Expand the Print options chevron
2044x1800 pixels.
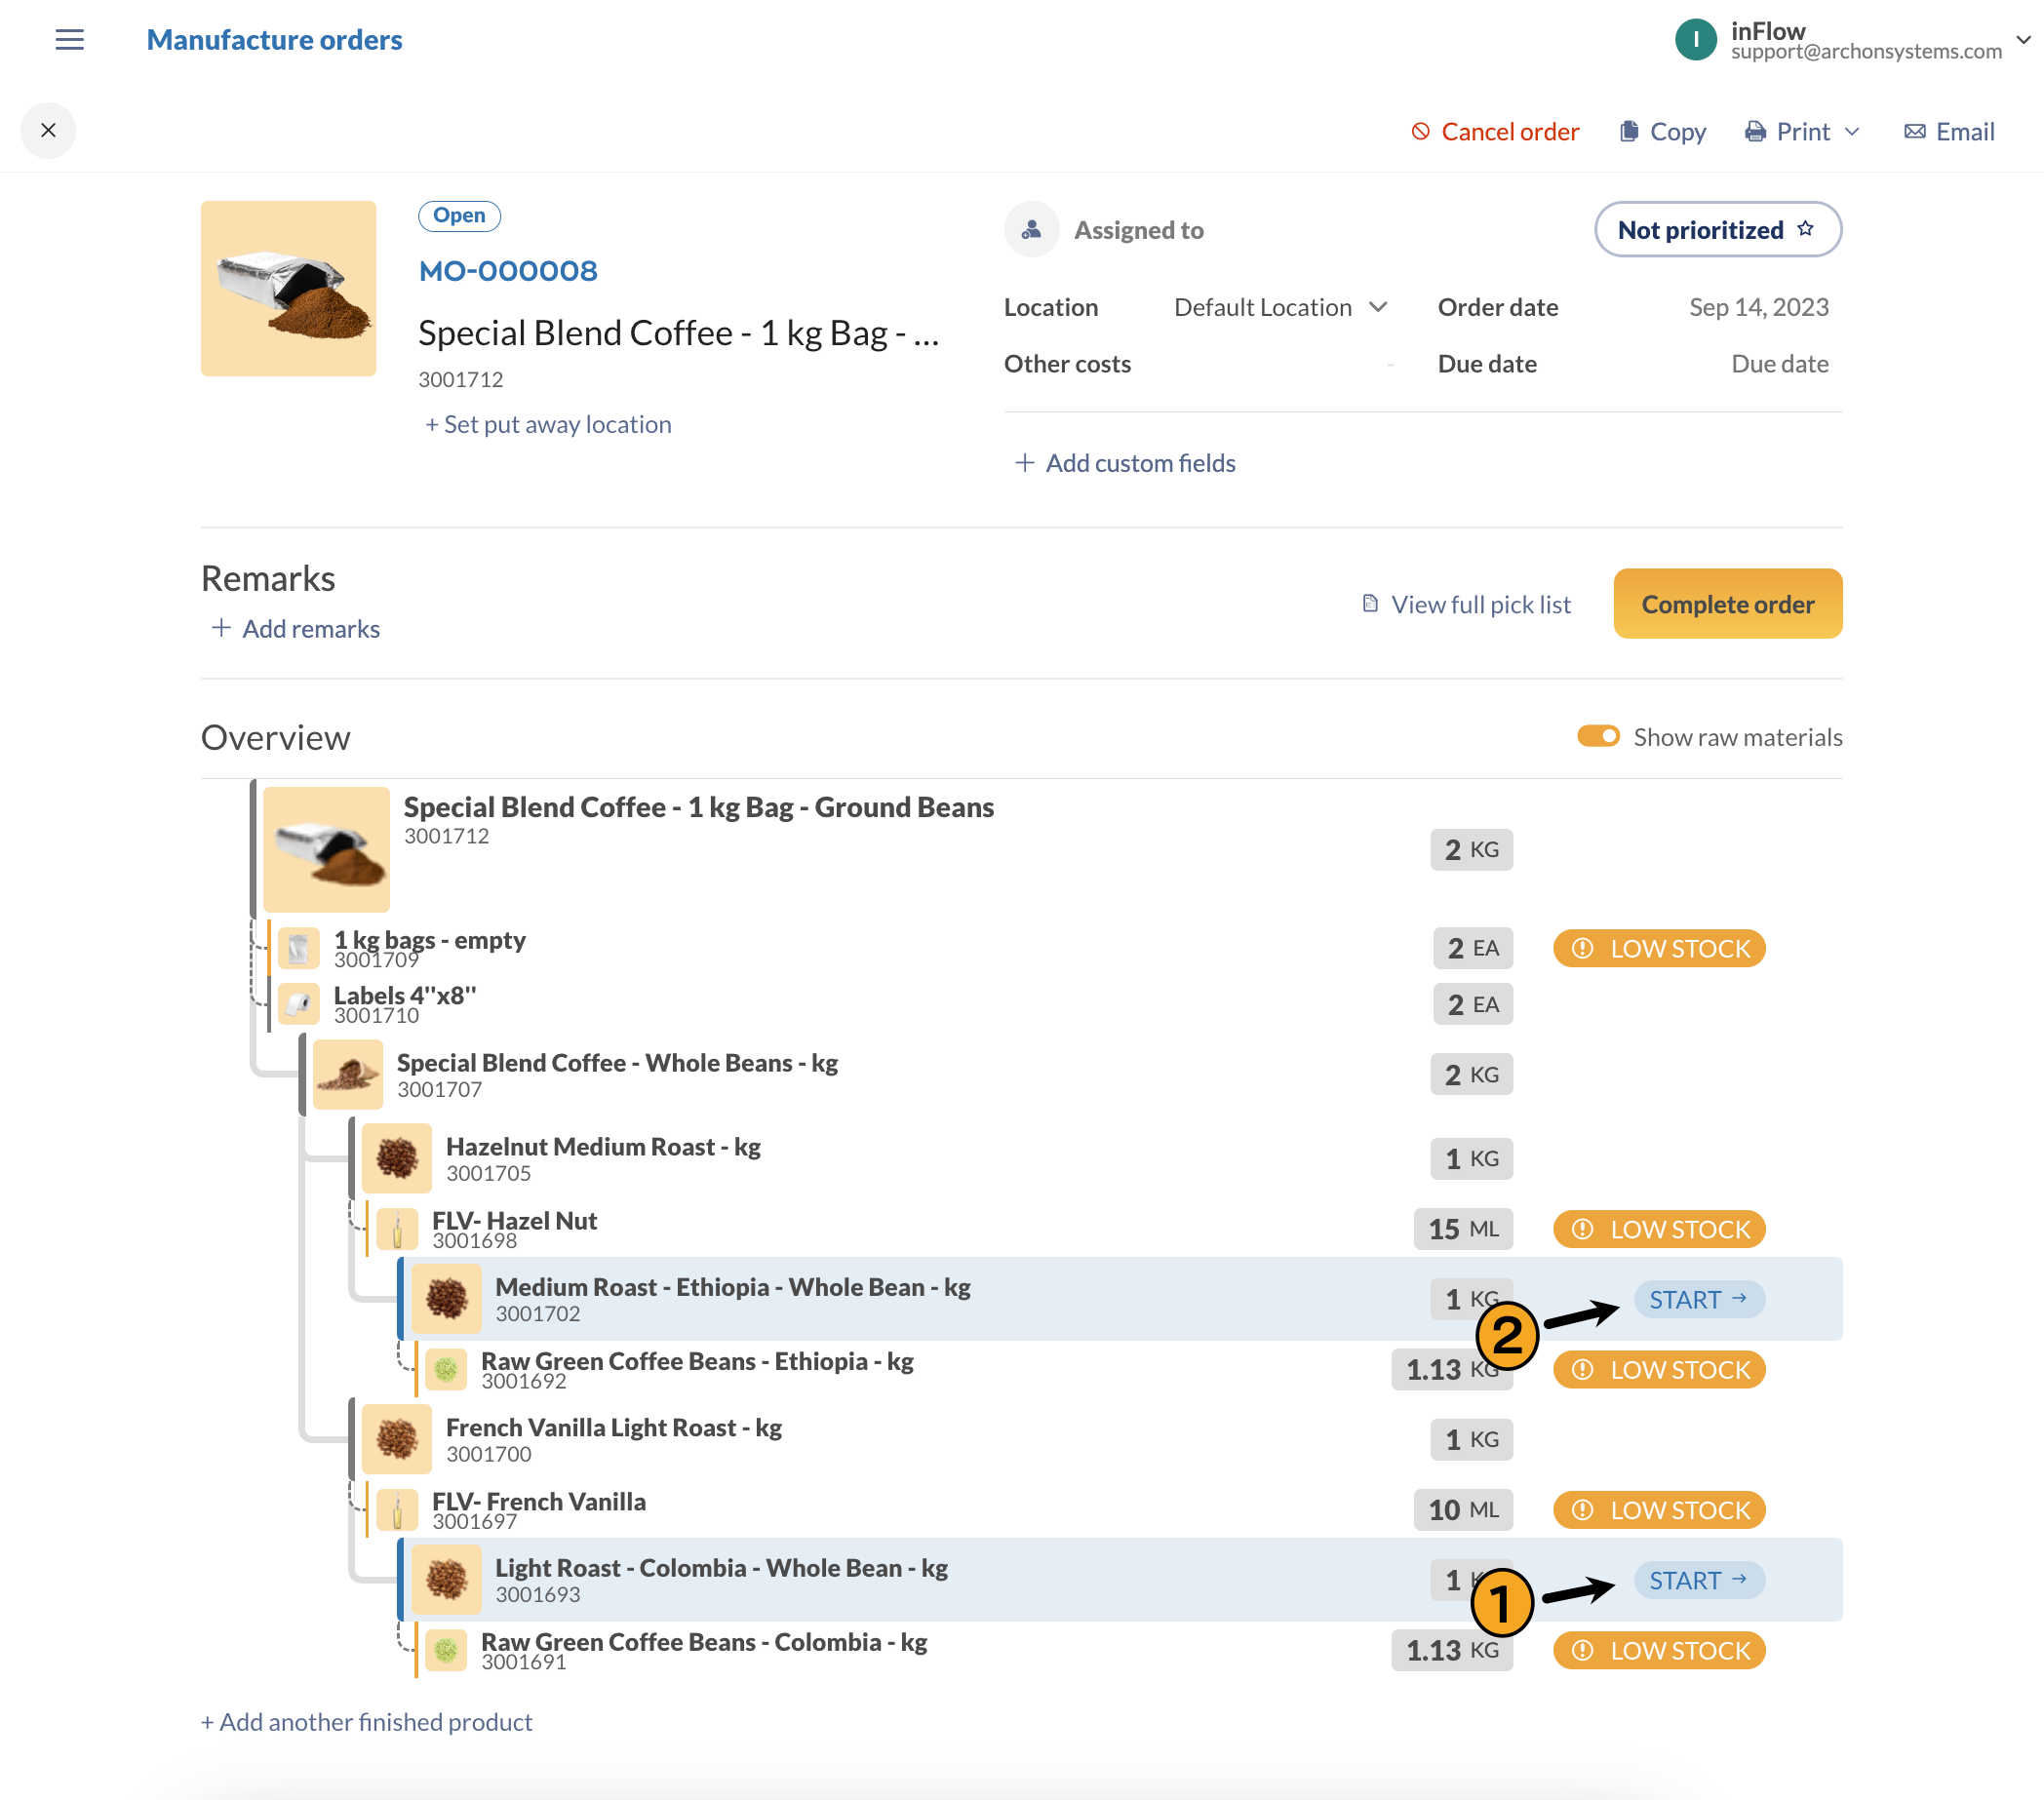1852,132
